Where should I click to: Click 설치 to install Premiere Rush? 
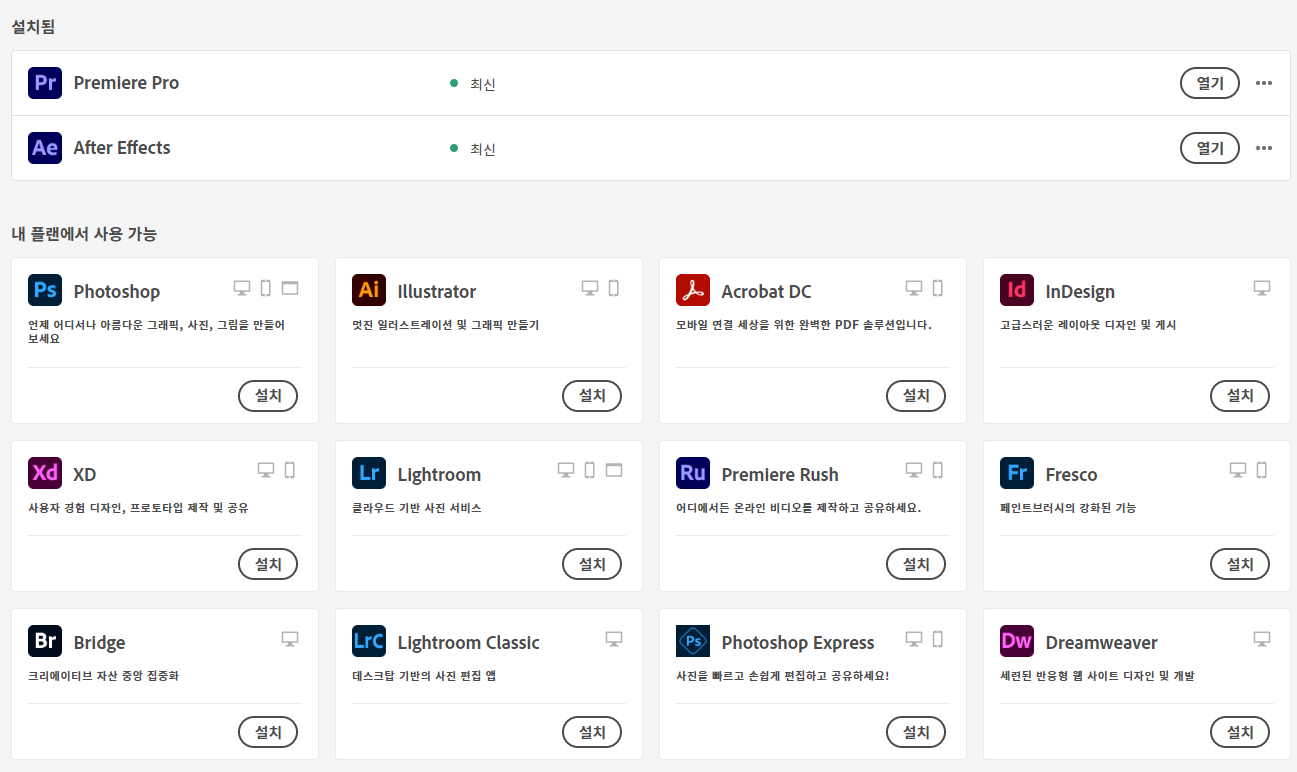click(x=915, y=564)
